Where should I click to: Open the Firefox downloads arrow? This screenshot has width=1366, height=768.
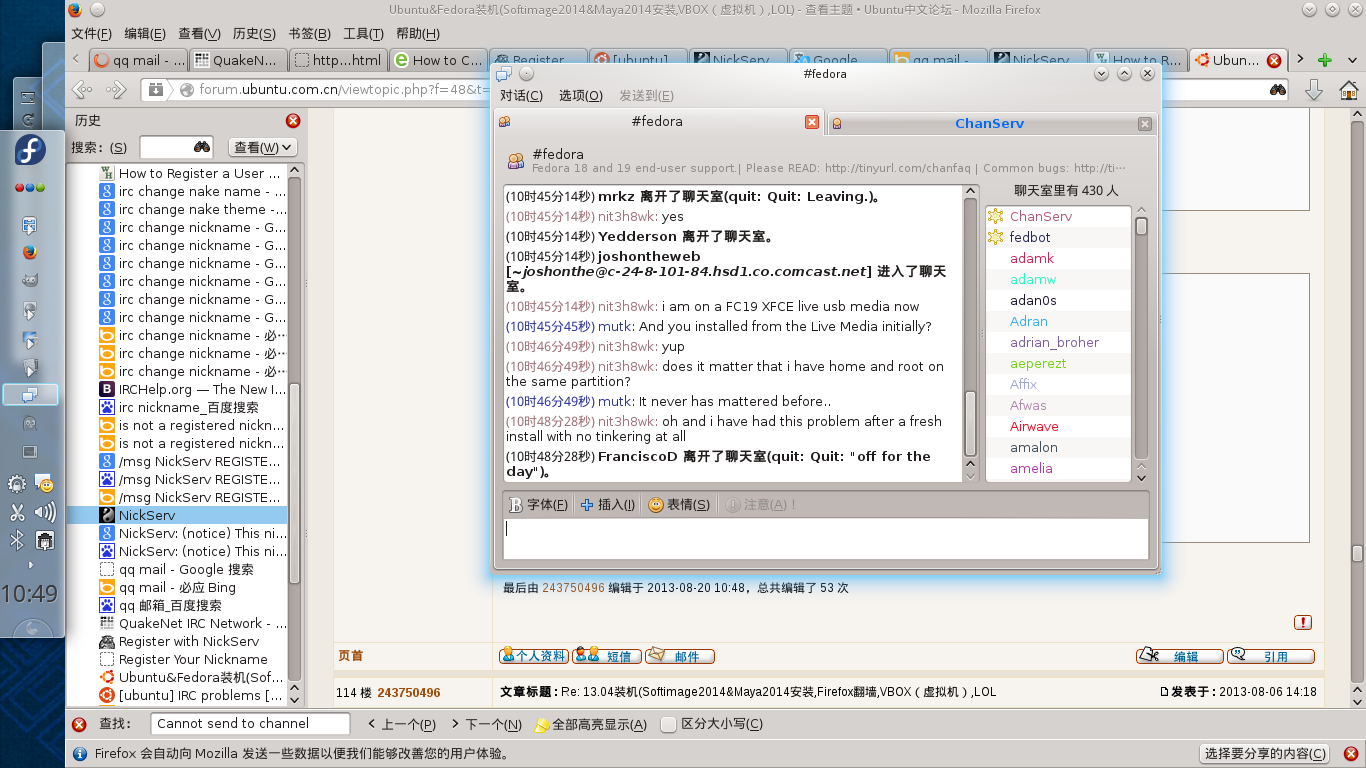tap(1314, 91)
